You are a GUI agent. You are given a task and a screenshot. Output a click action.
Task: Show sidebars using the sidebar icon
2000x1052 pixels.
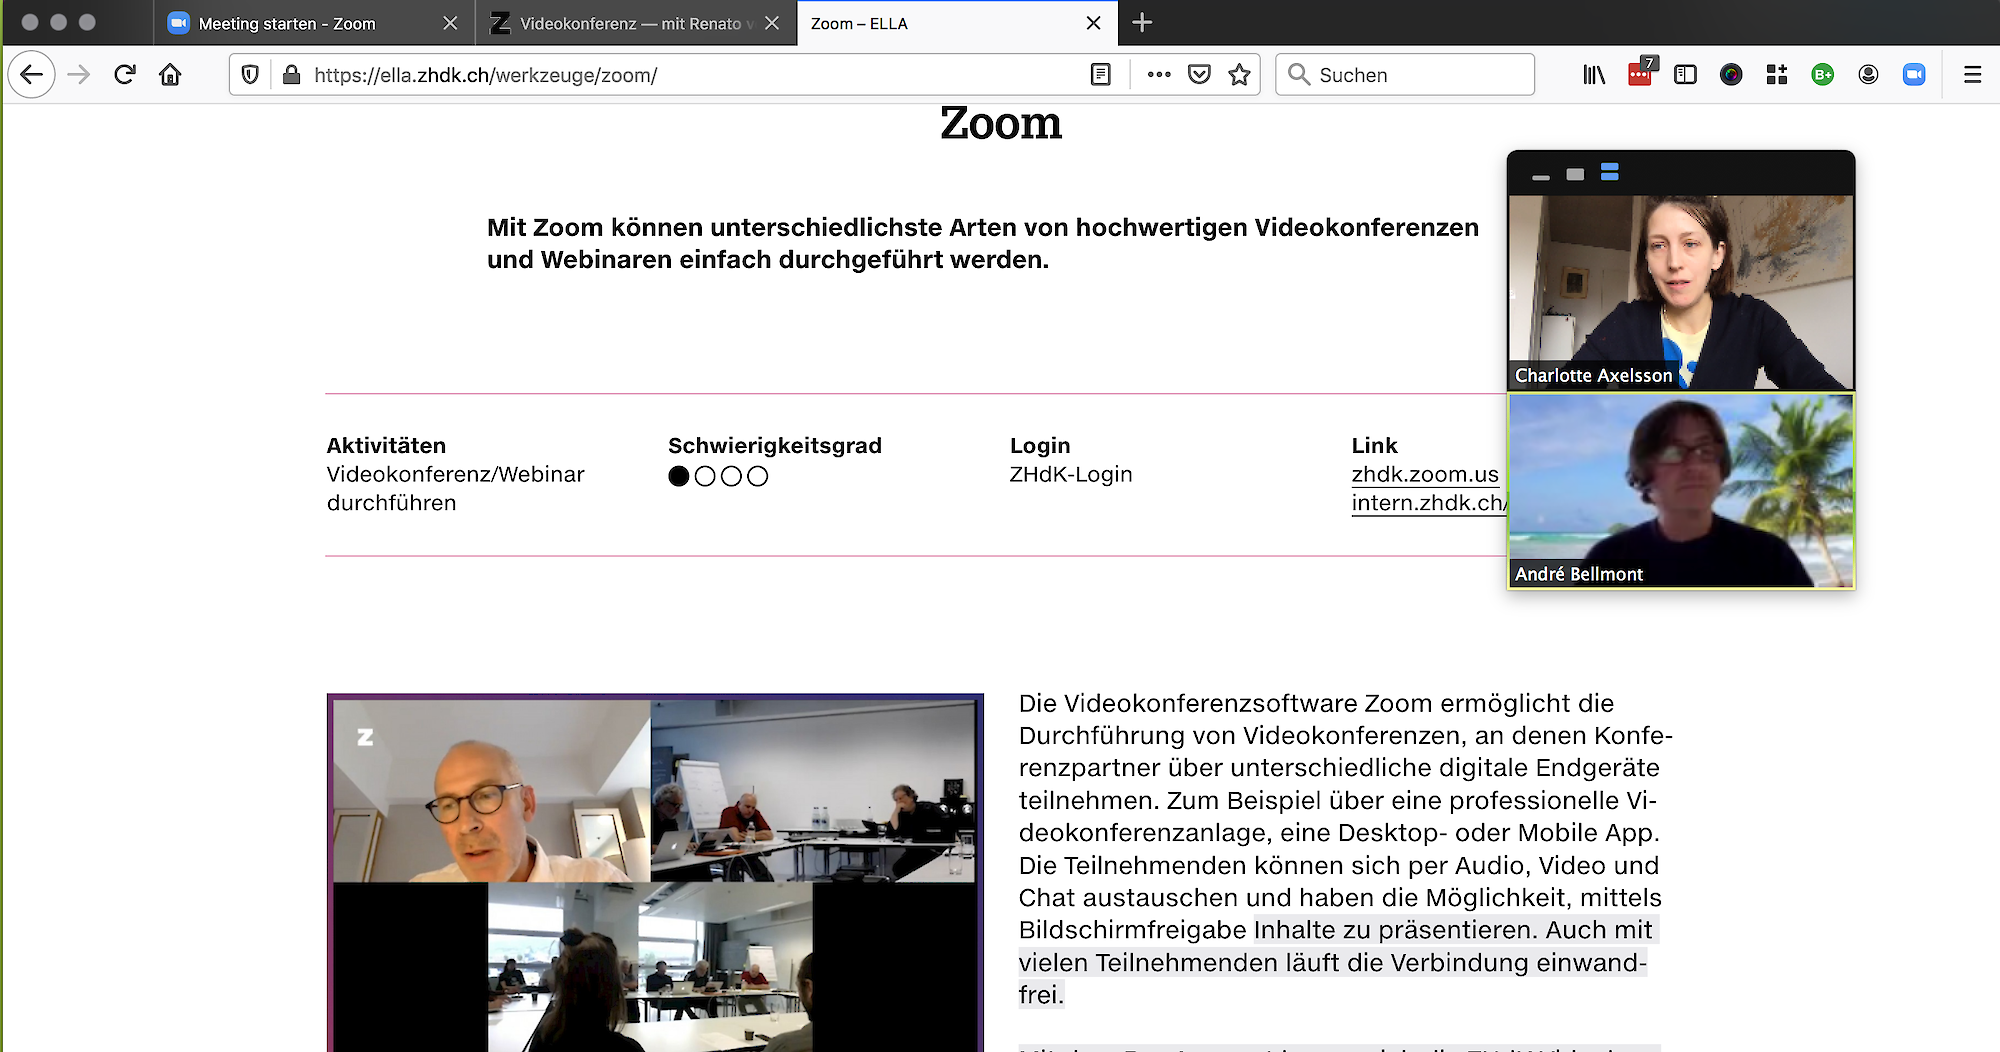tap(1685, 75)
